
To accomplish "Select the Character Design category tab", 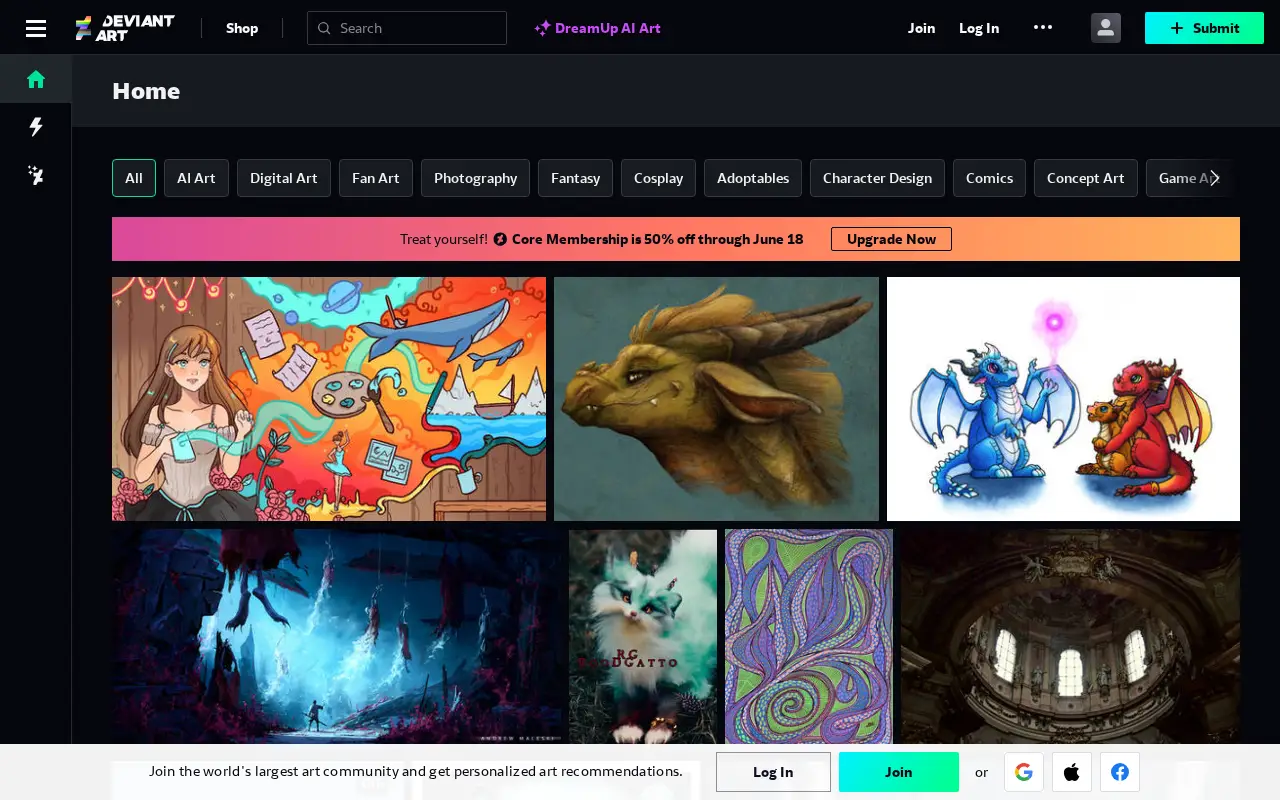I will point(877,178).
